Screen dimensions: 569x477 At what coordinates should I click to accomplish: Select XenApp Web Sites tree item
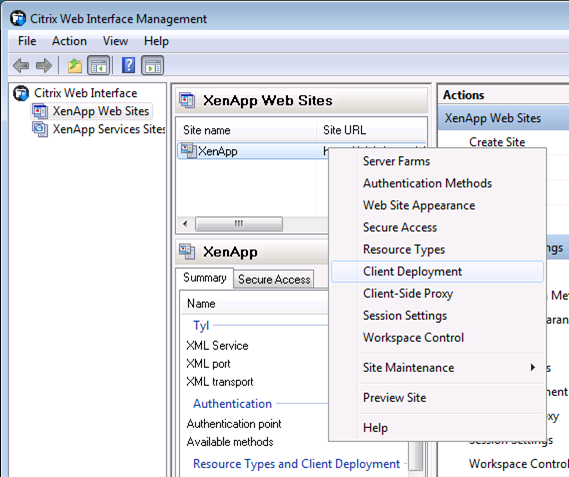tap(101, 111)
